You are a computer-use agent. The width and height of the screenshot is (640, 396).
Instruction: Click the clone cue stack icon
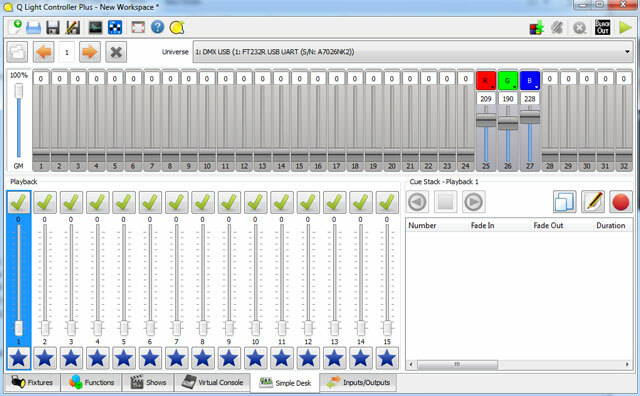tap(564, 202)
